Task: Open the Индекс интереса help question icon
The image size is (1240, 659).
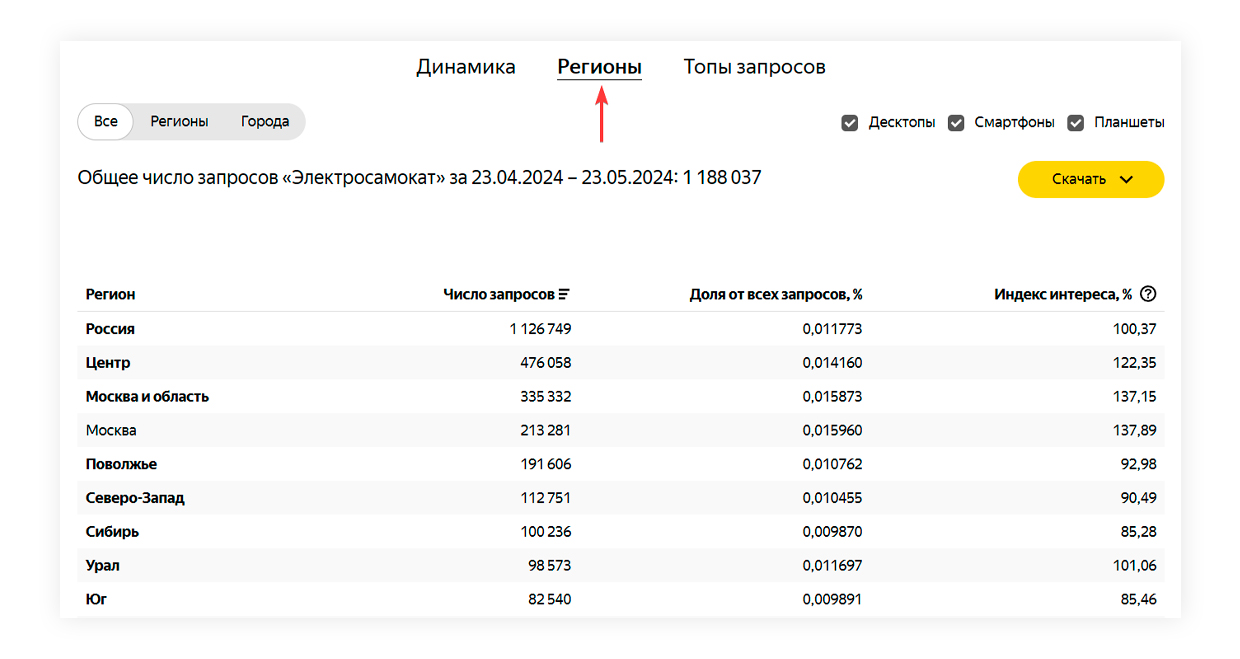Action: click(x=1148, y=294)
